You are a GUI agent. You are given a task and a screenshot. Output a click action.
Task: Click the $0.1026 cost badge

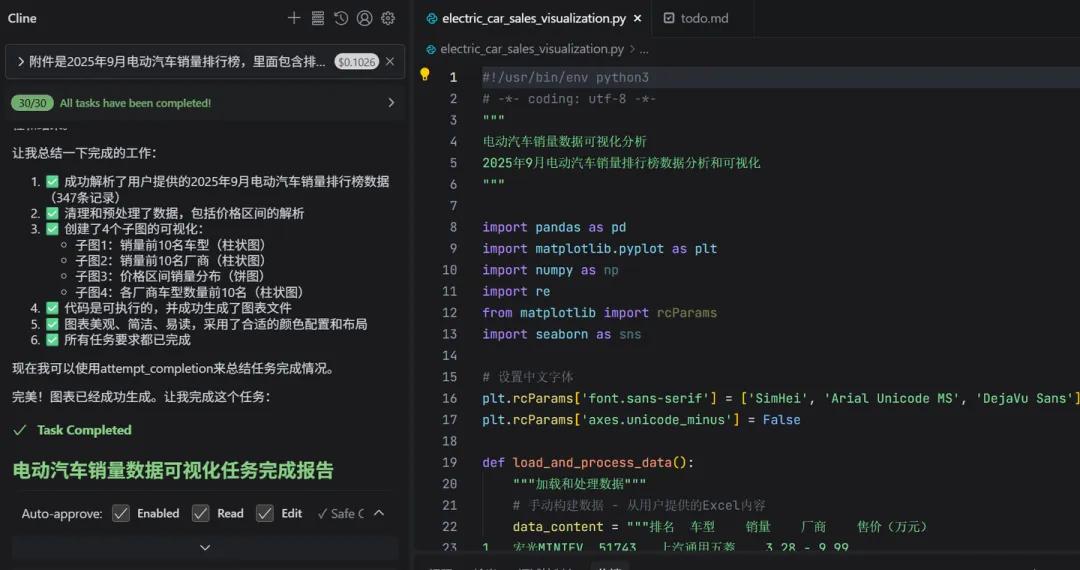point(357,62)
